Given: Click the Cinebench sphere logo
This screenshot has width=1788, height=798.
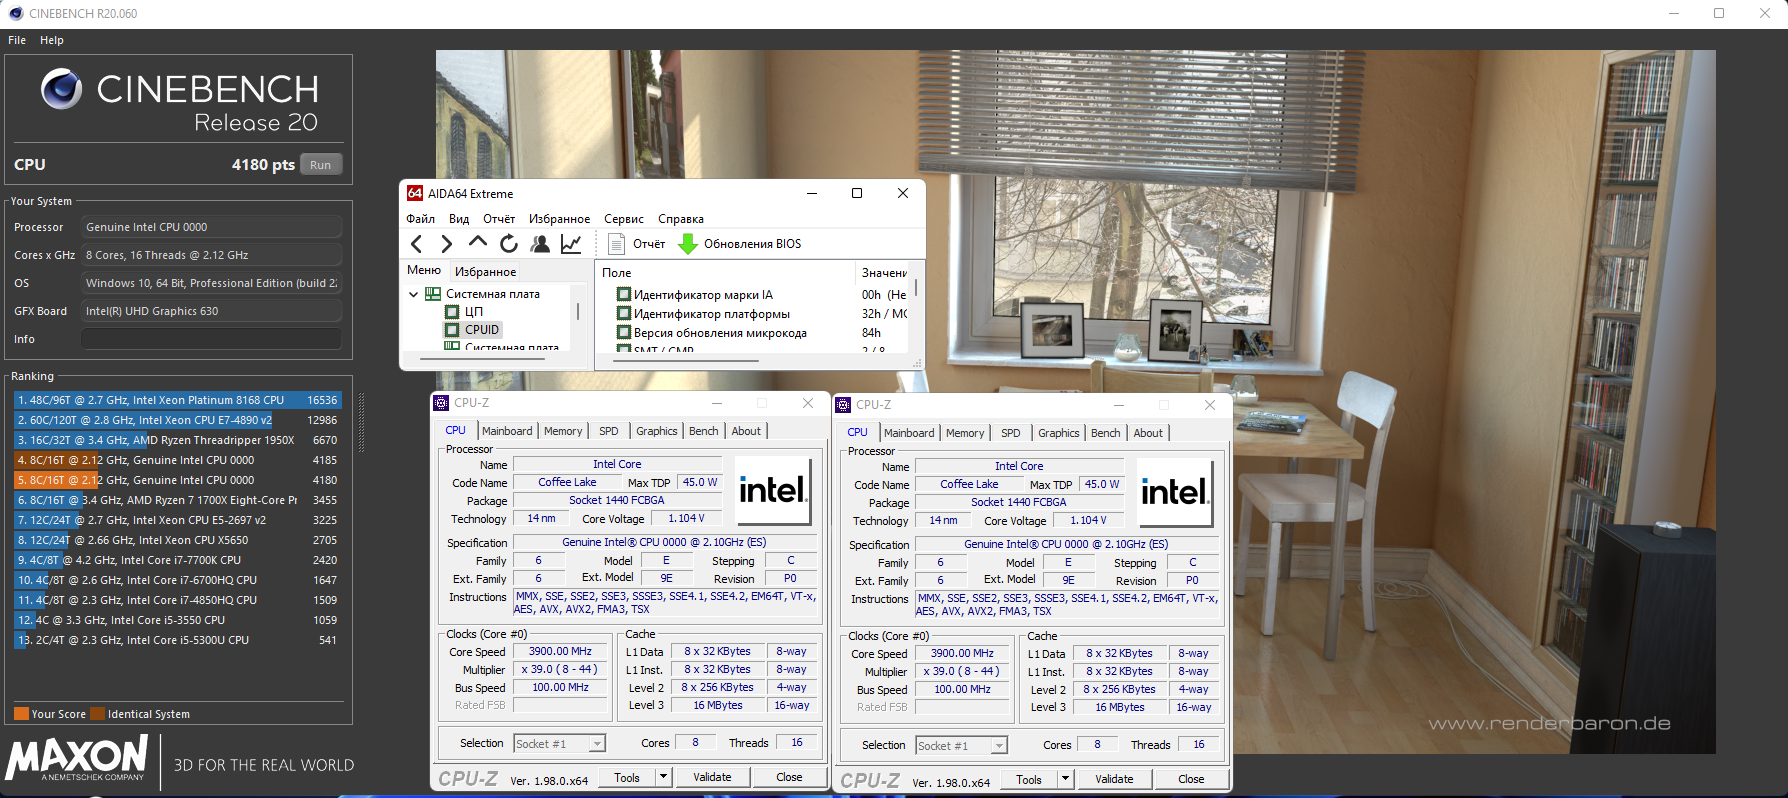Looking at the screenshot, I should tap(61, 89).
